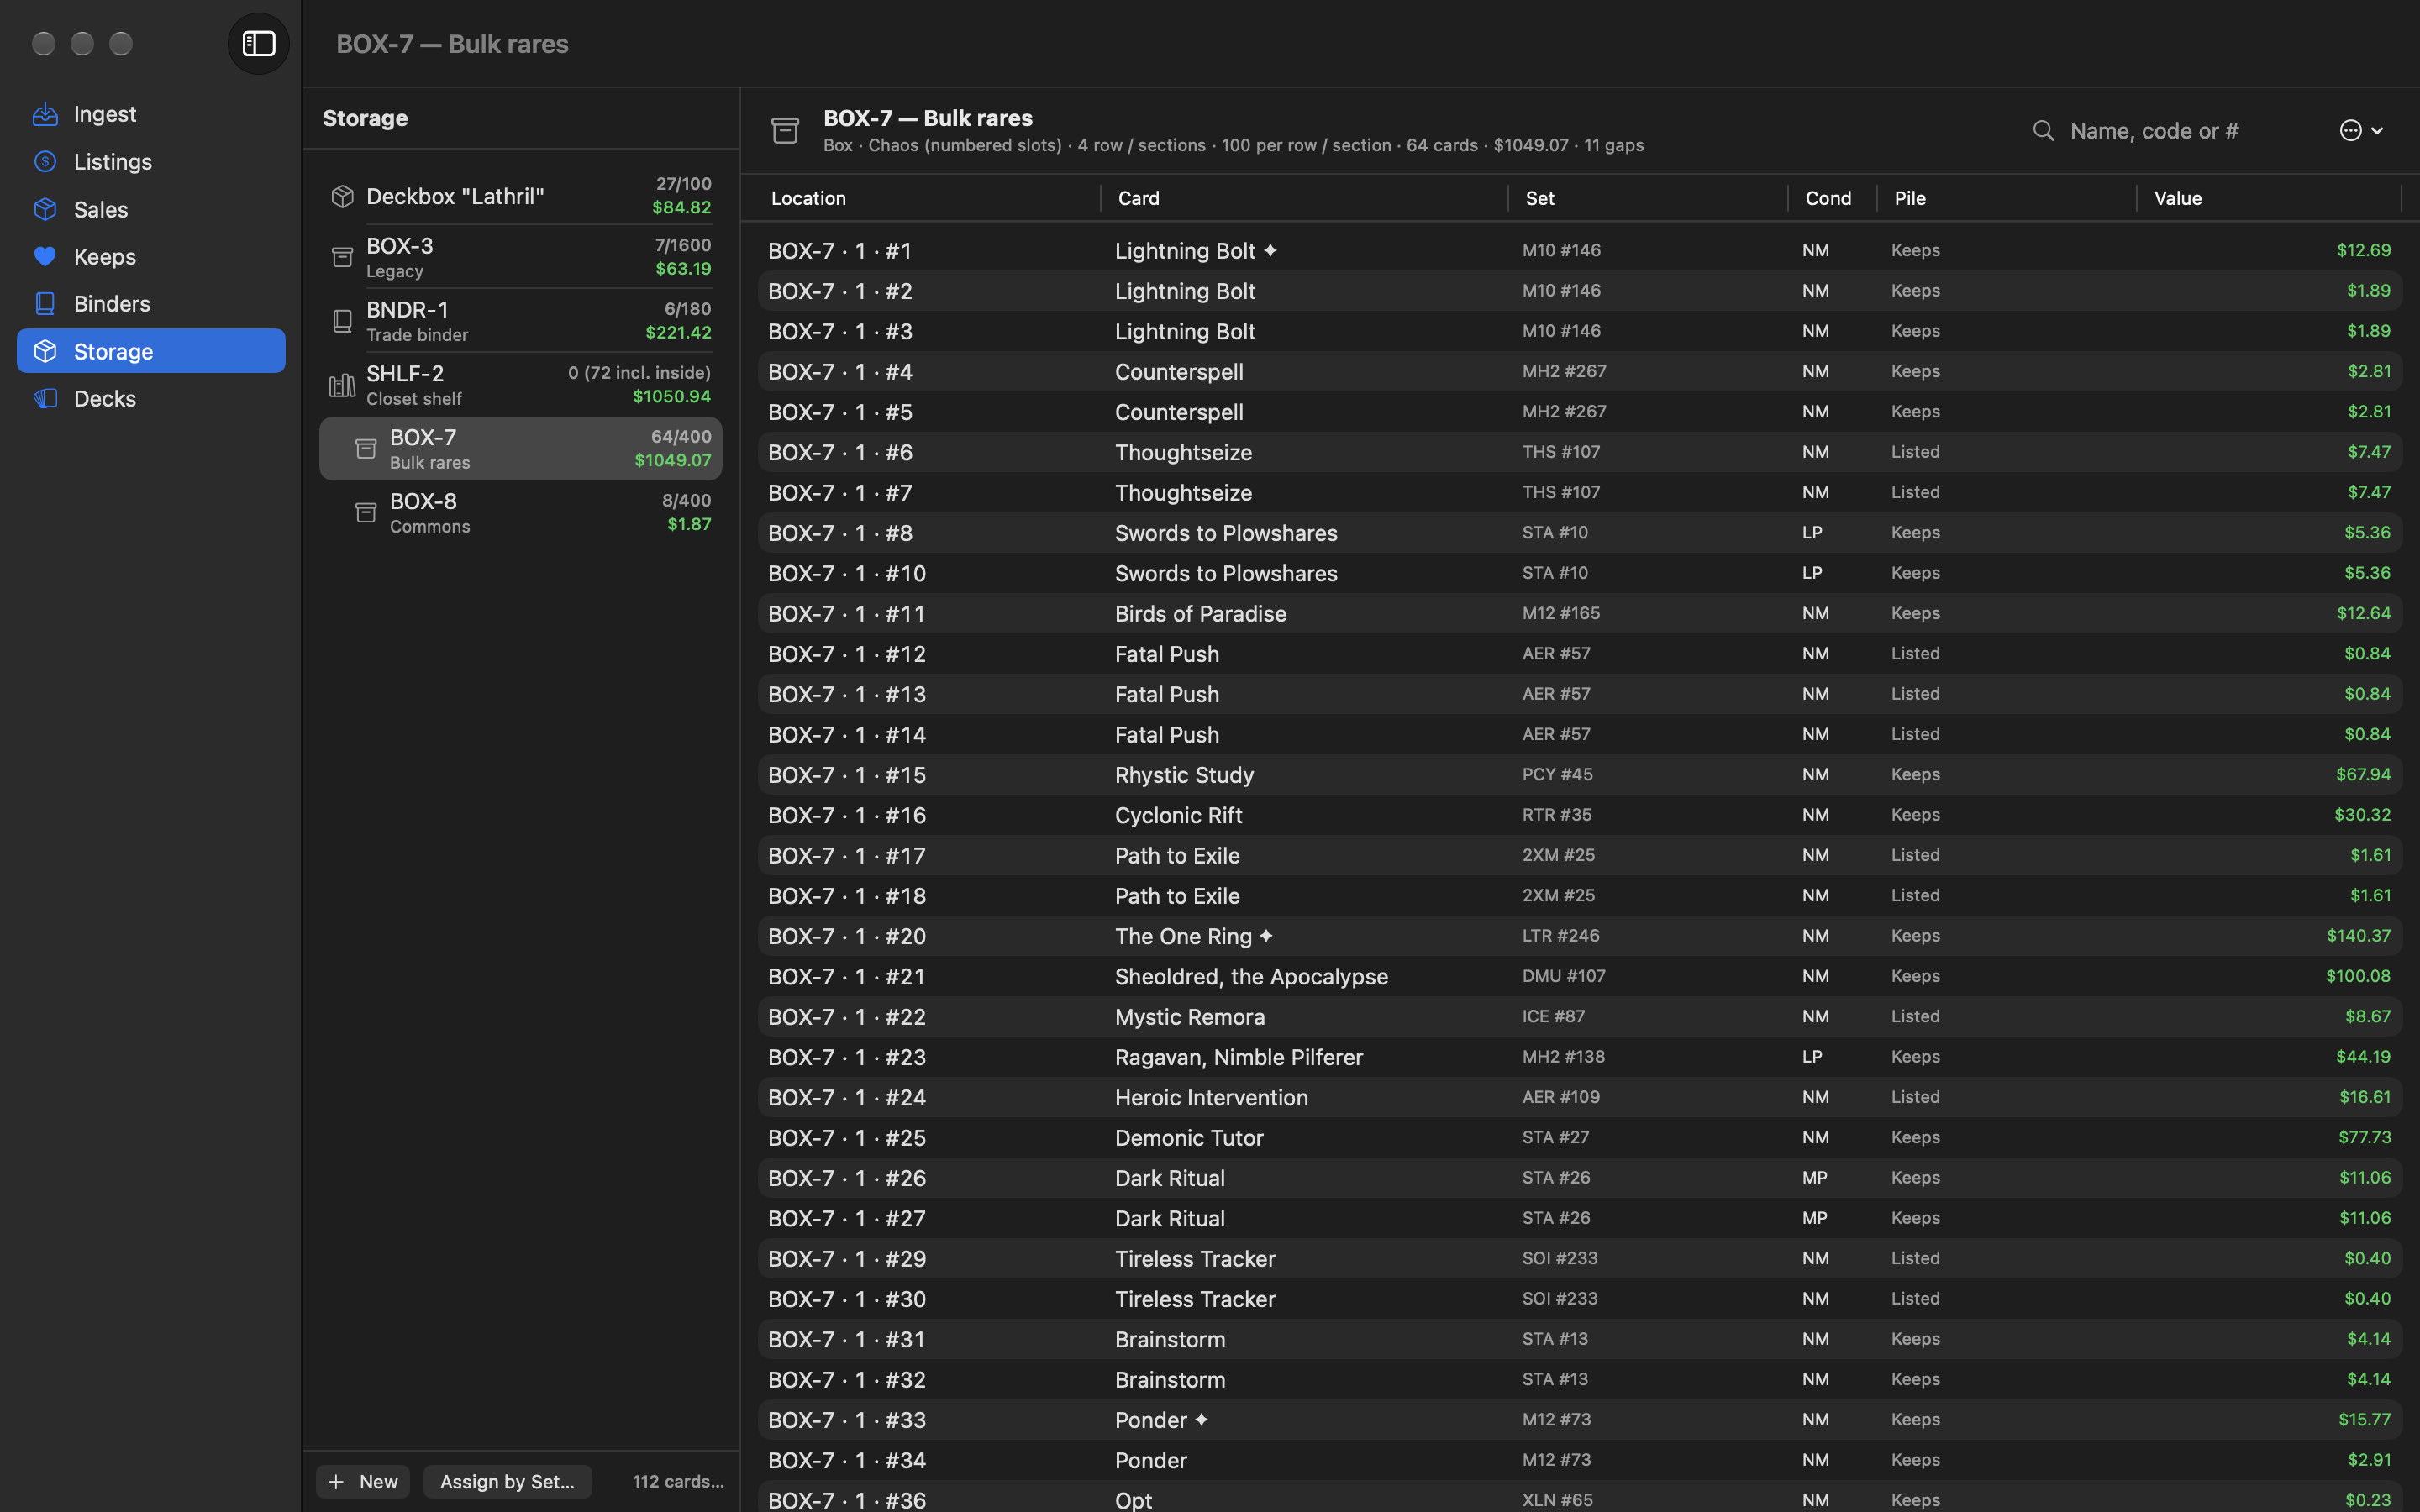Click the Decks cards icon

[x=45, y=398]
